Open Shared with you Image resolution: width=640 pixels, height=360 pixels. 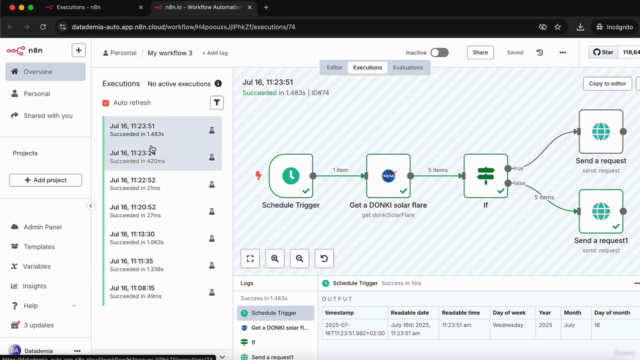(x=45, y=116)
